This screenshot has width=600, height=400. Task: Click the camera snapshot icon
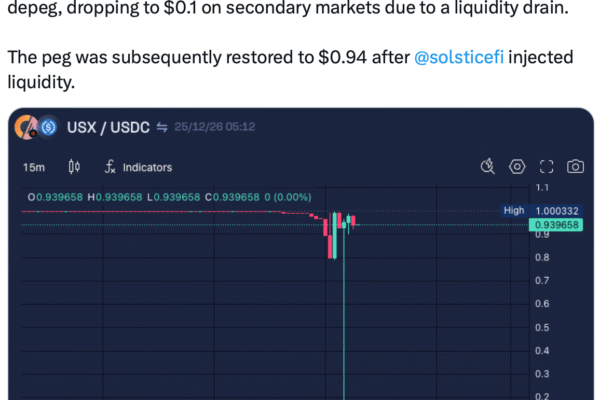[x=575, y=167]
